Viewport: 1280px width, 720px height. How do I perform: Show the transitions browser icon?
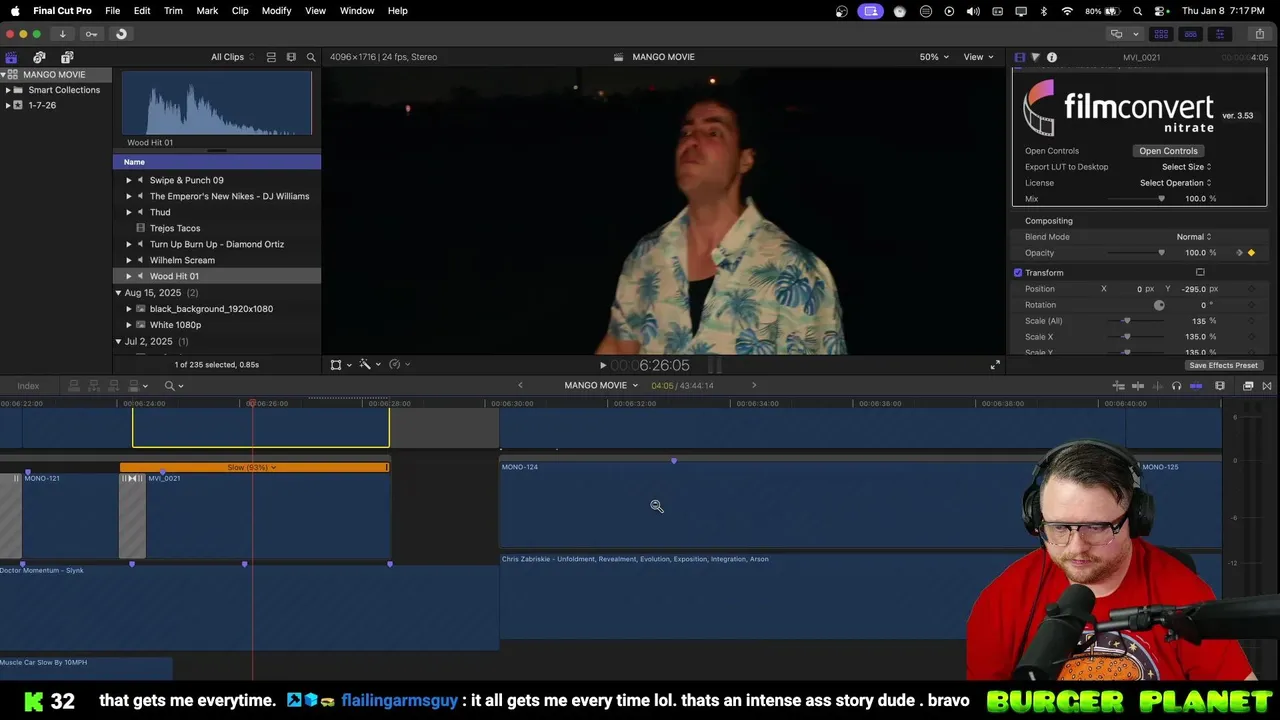tap(1267, 386)
